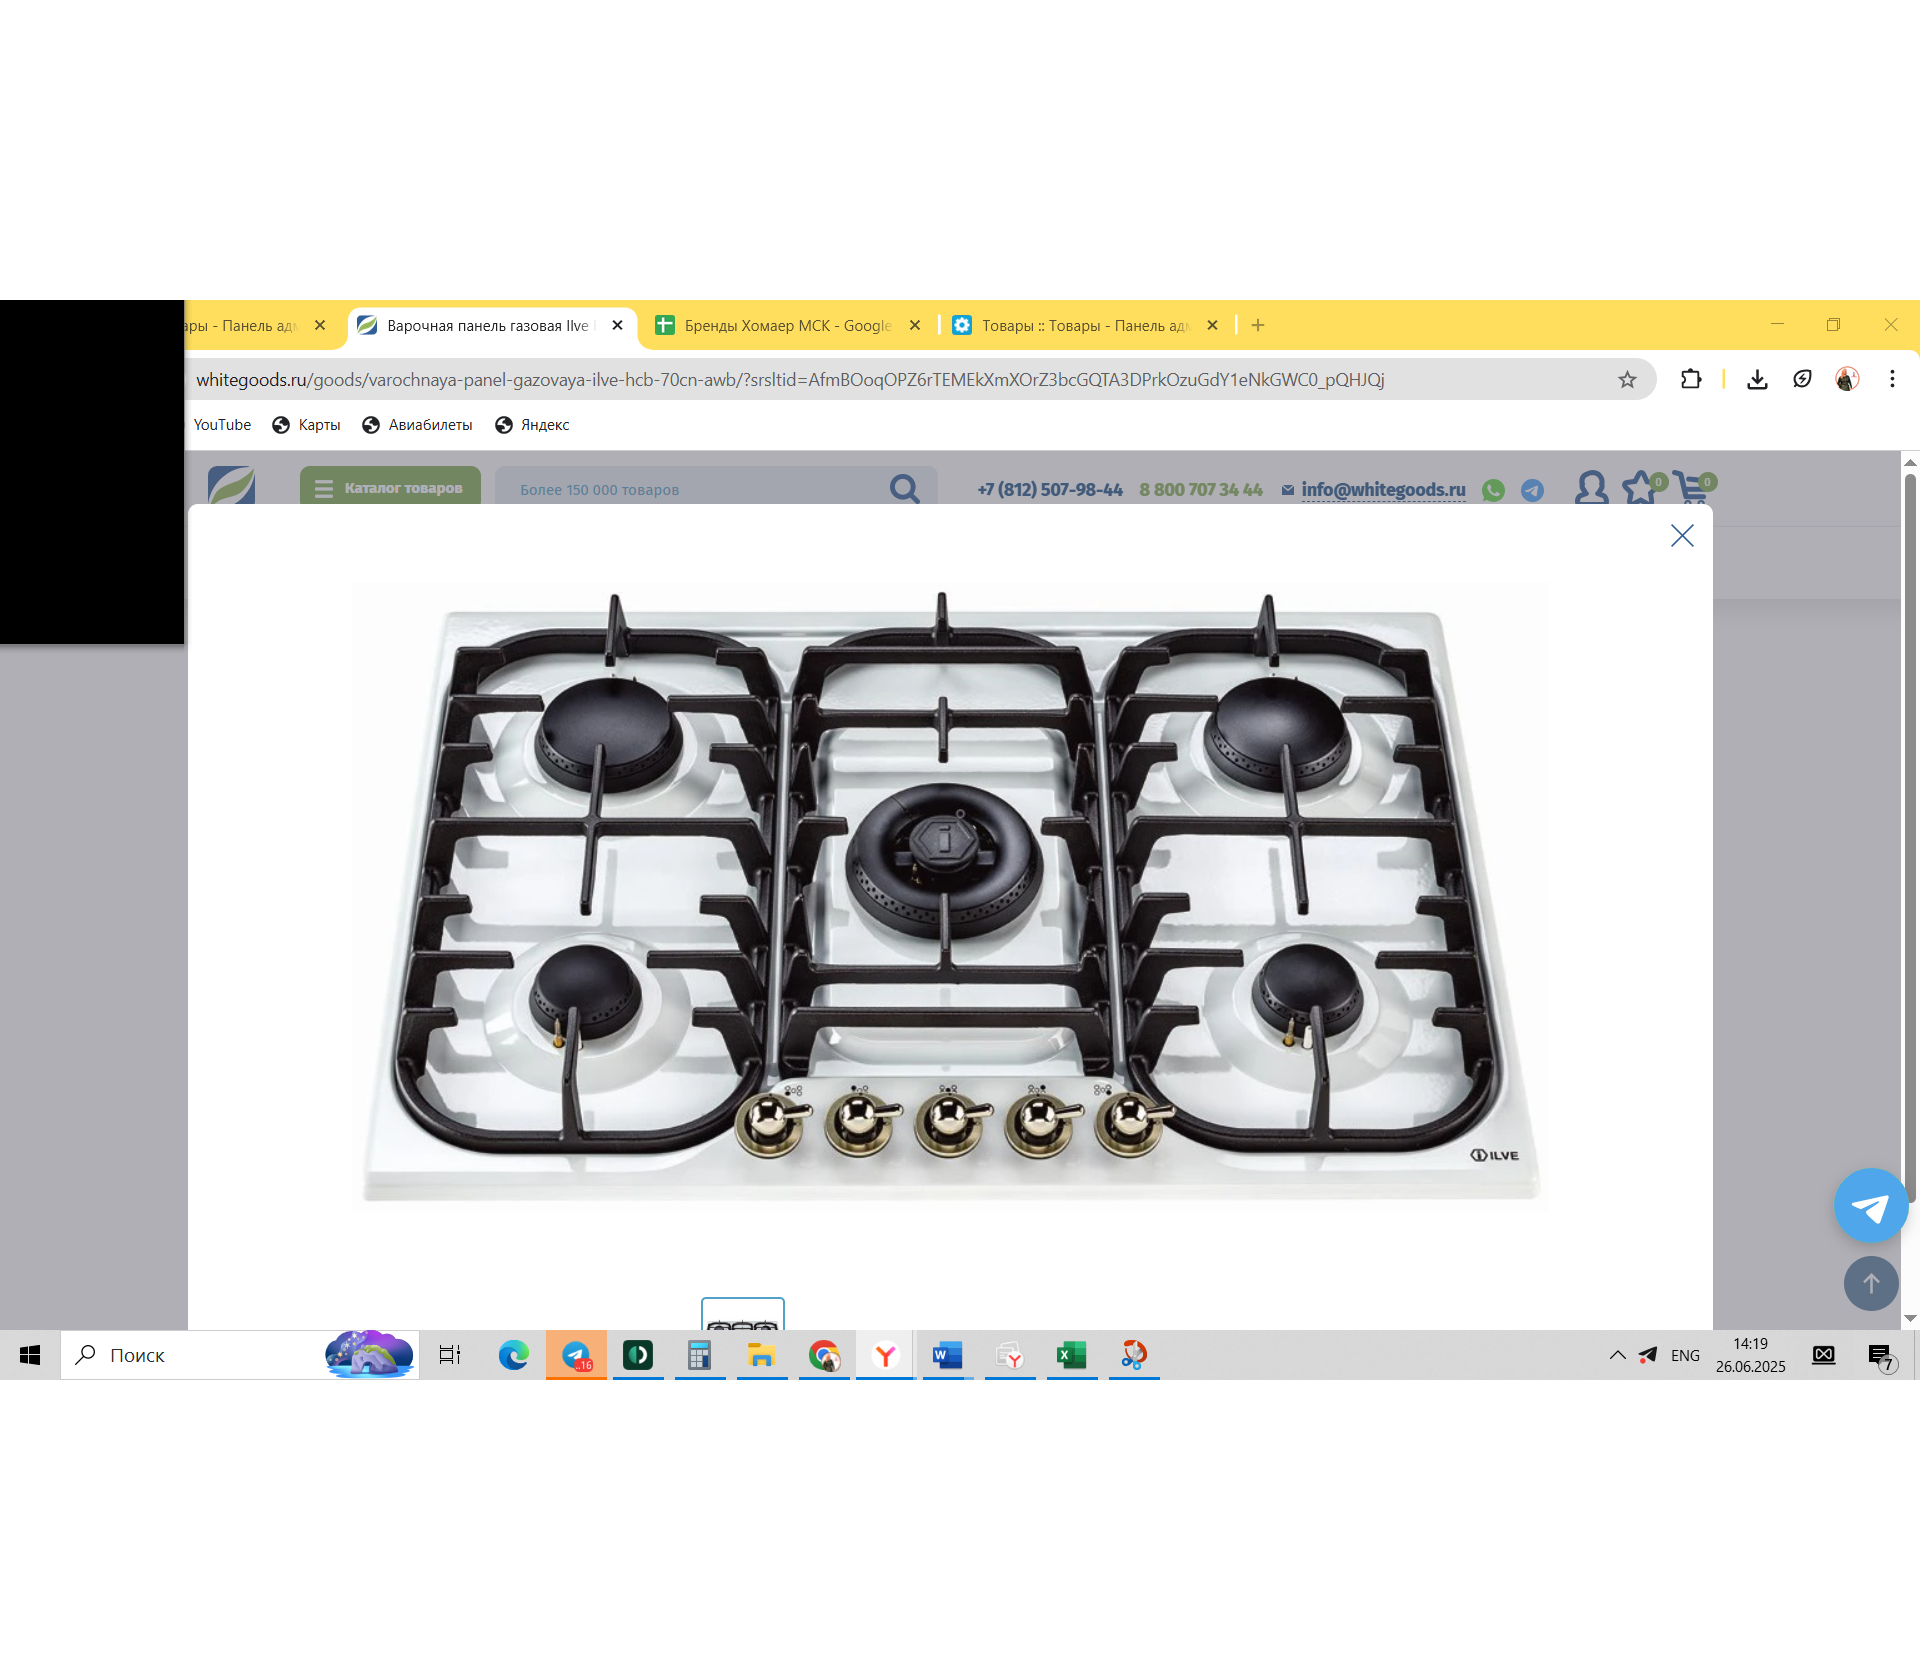Show hidden system tray icons

[x=1617, y=1355]
